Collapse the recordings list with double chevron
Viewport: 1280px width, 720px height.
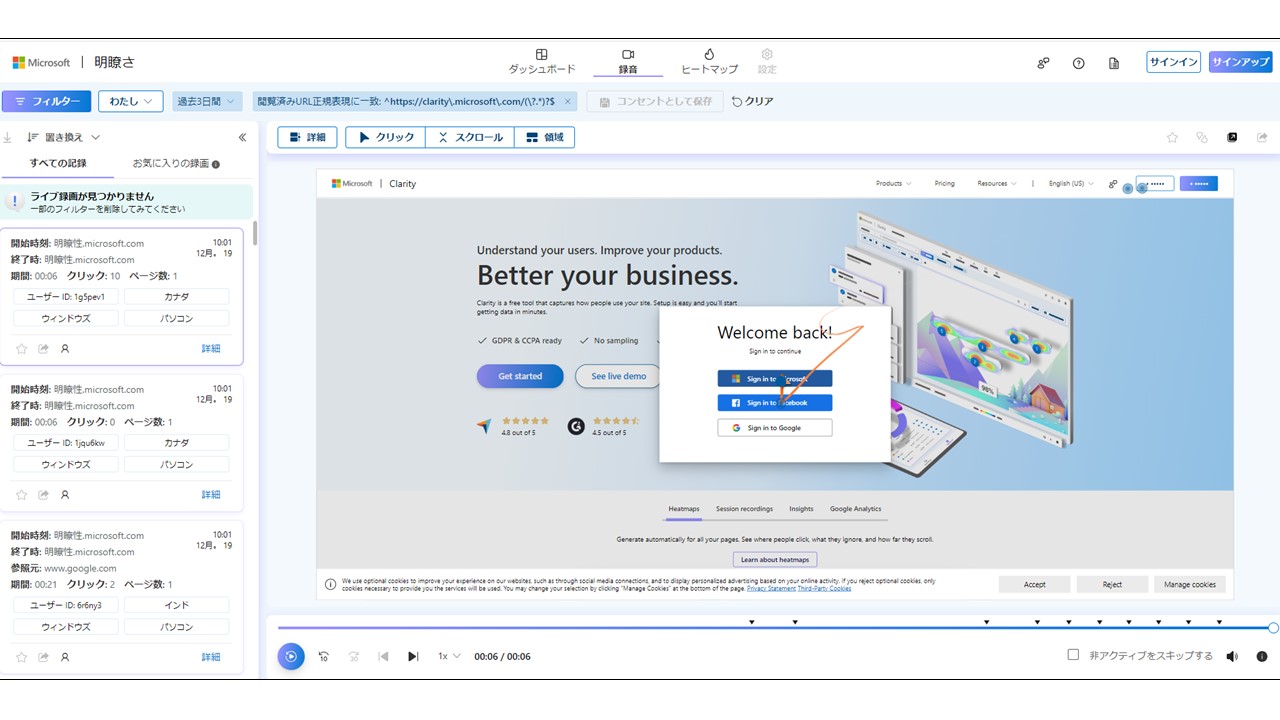242,137
